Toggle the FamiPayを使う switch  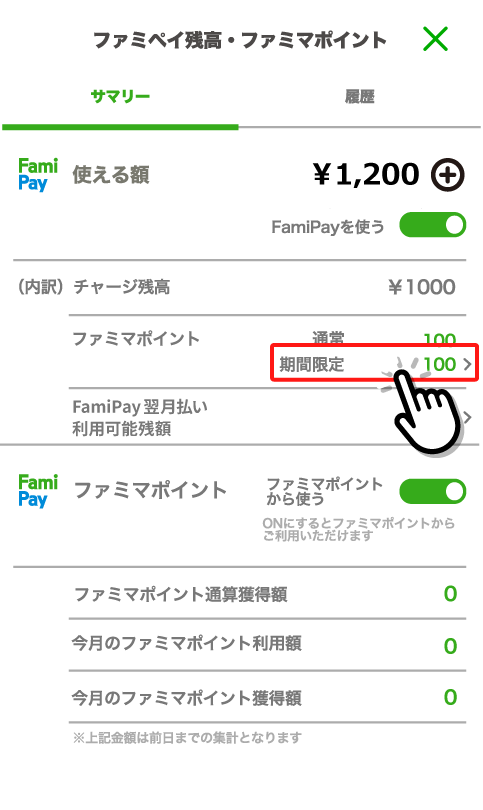click(x=433, y=225)
